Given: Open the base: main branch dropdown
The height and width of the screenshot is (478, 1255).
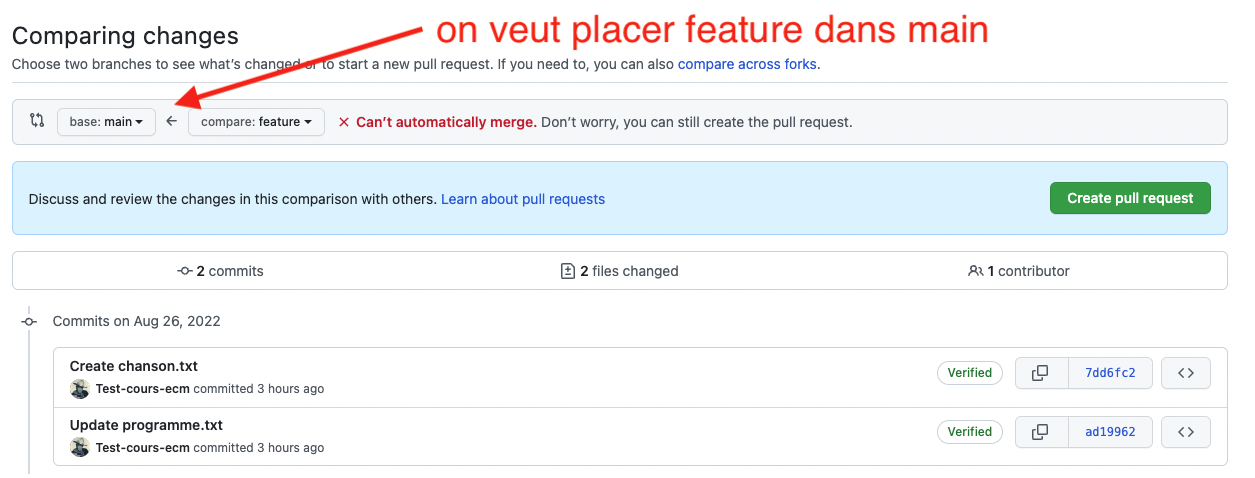Looking at the screenshot, I should [106, 122].
